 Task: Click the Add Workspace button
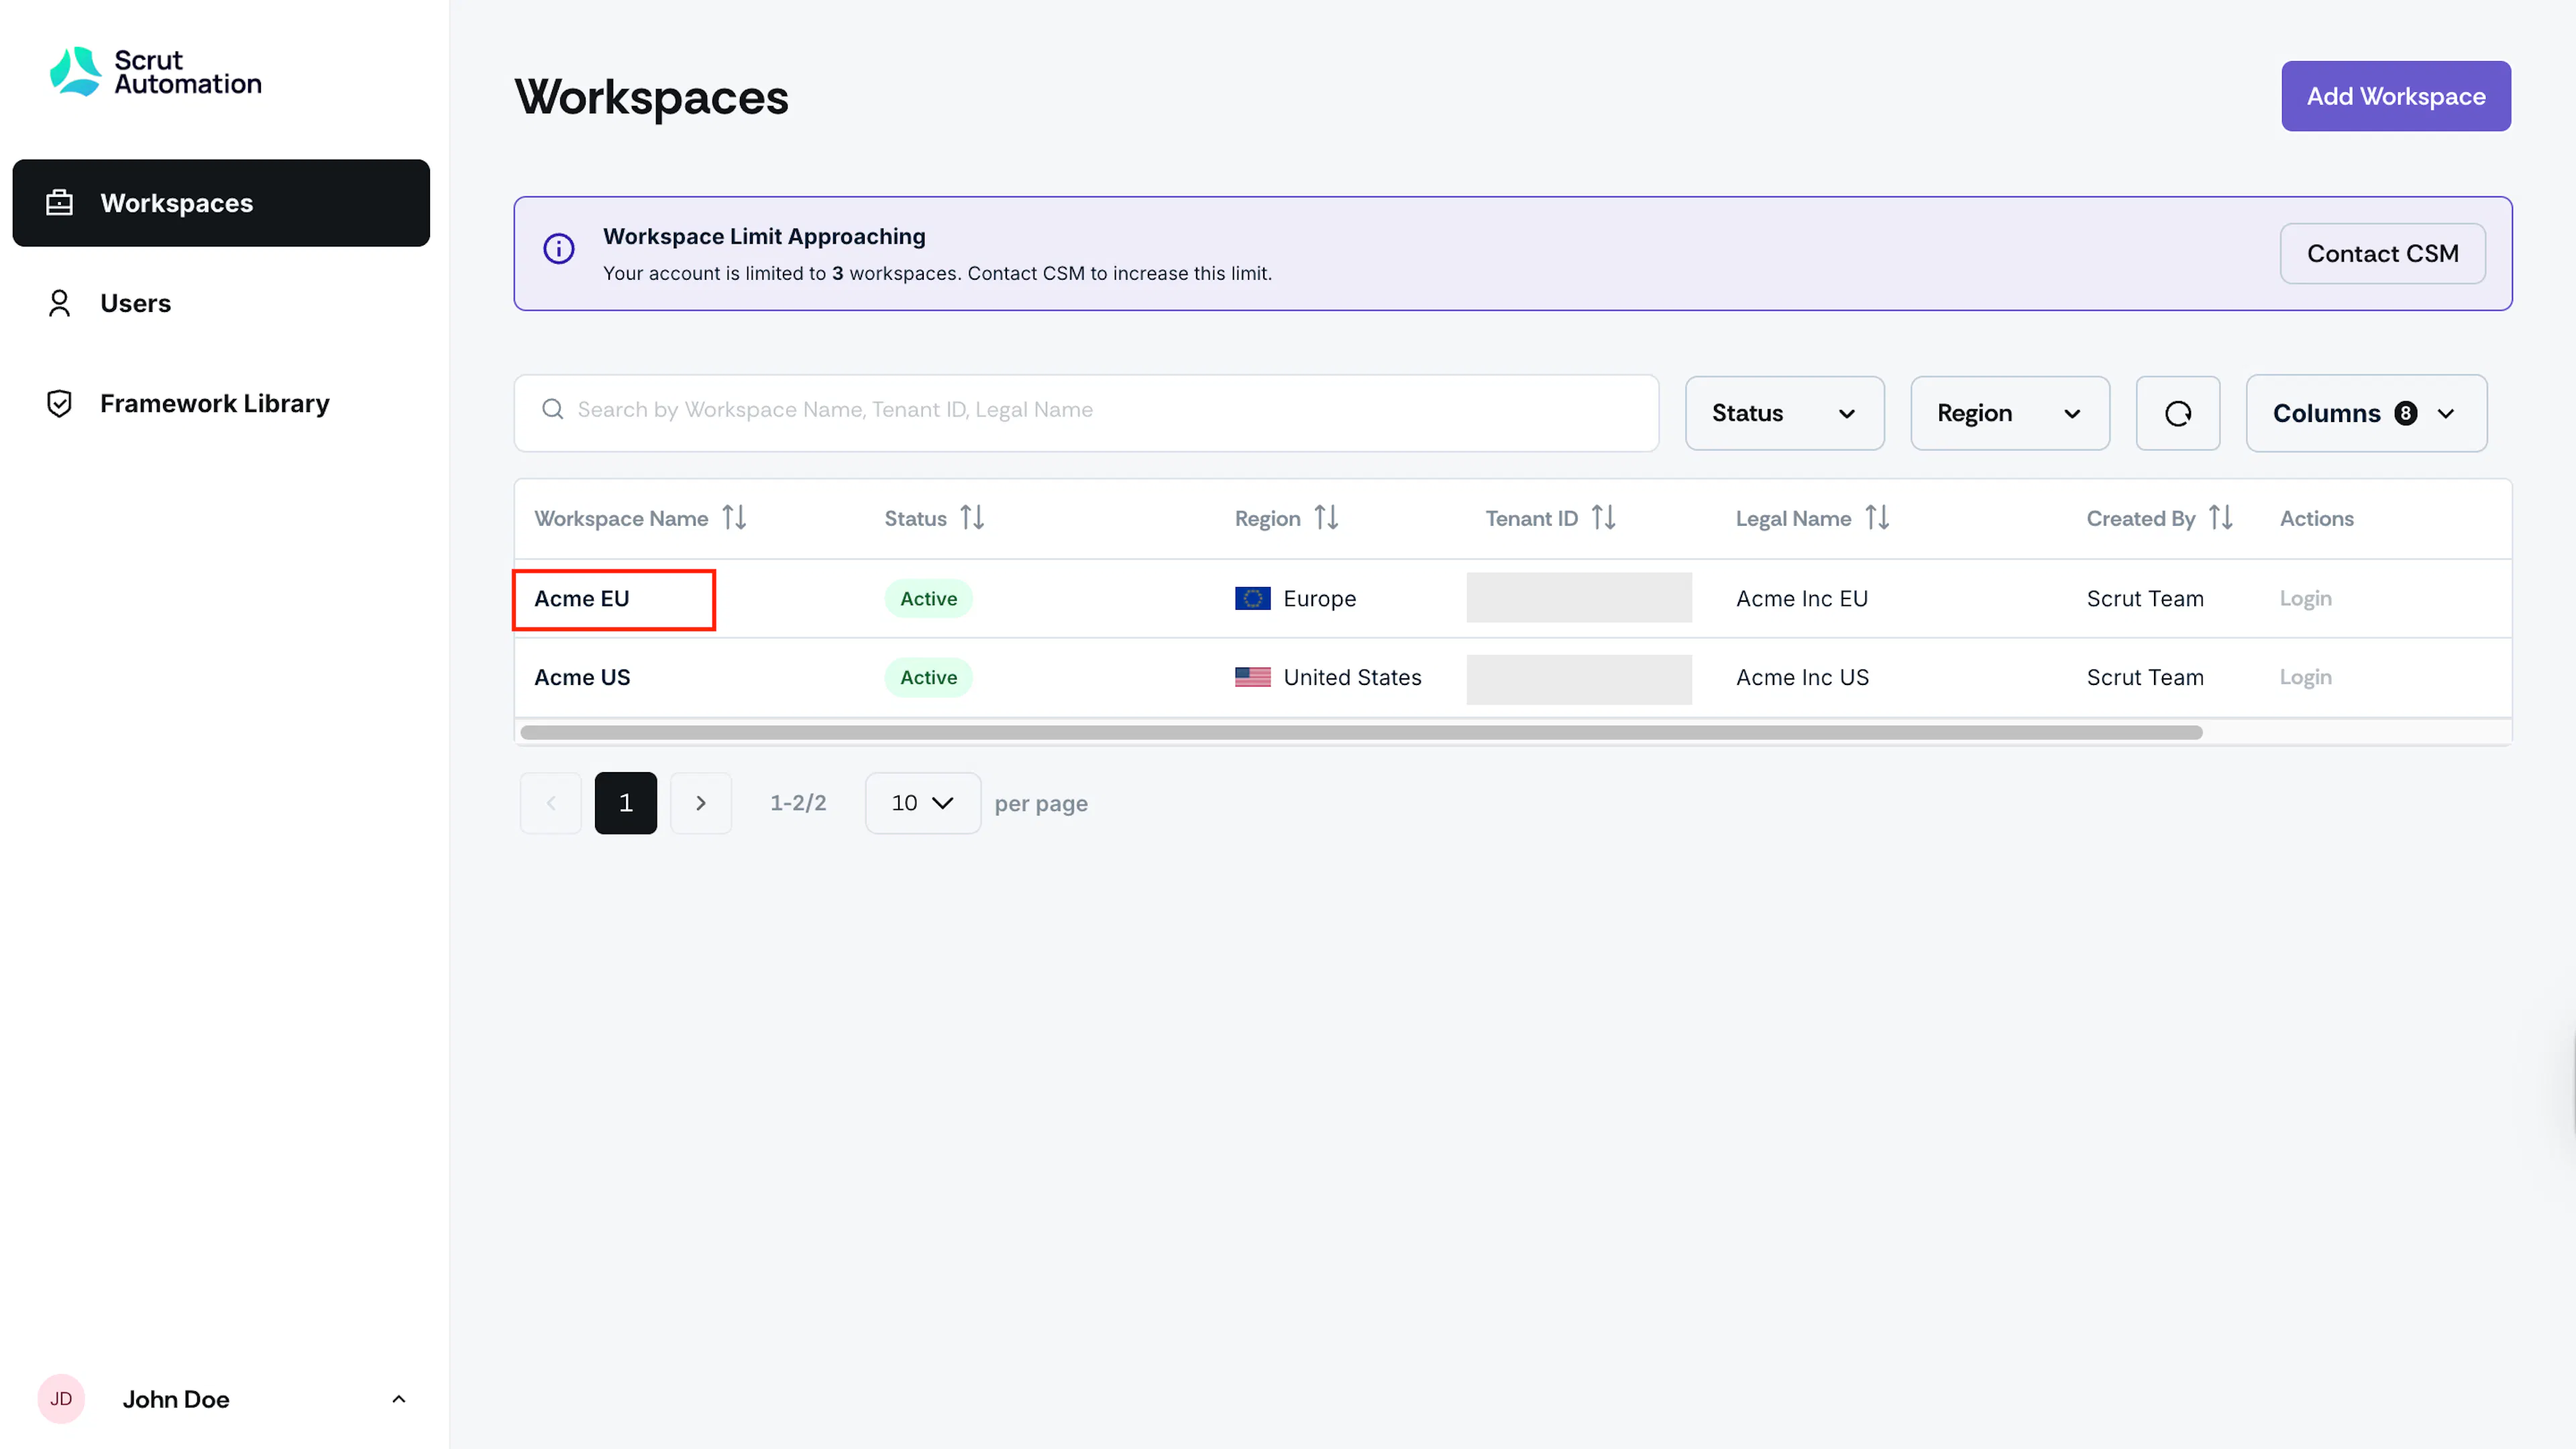(x=2395, y=96)
